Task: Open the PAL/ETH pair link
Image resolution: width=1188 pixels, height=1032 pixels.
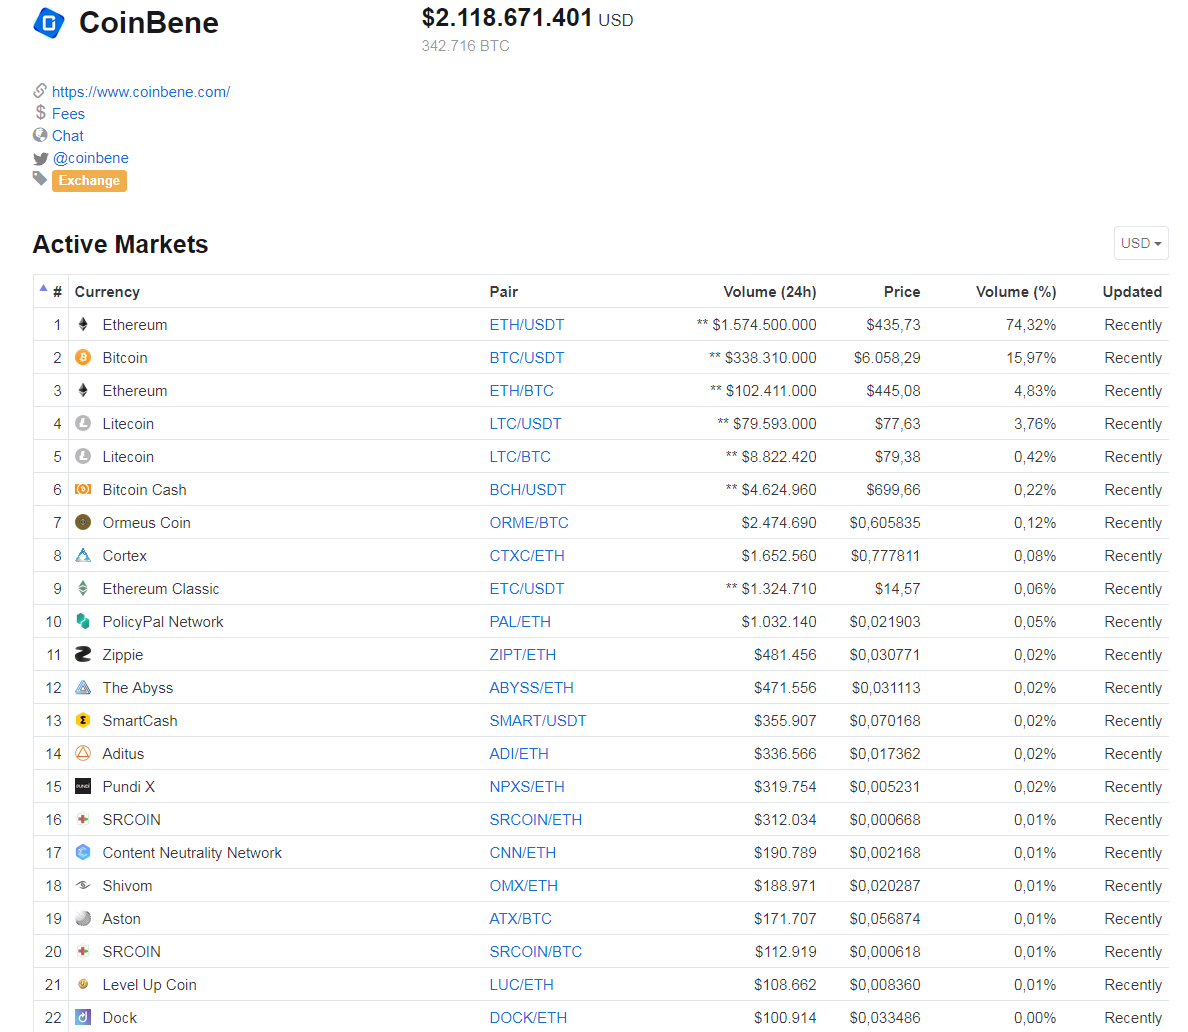Action: click(520, 621)
